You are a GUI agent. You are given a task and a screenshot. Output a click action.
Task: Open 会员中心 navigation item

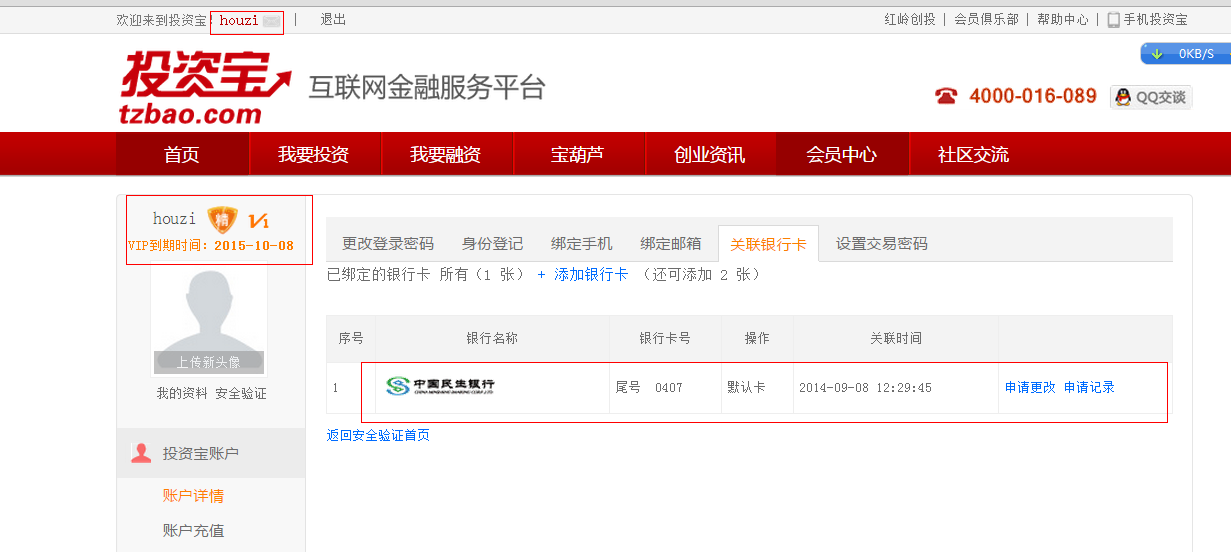point(842,154)
